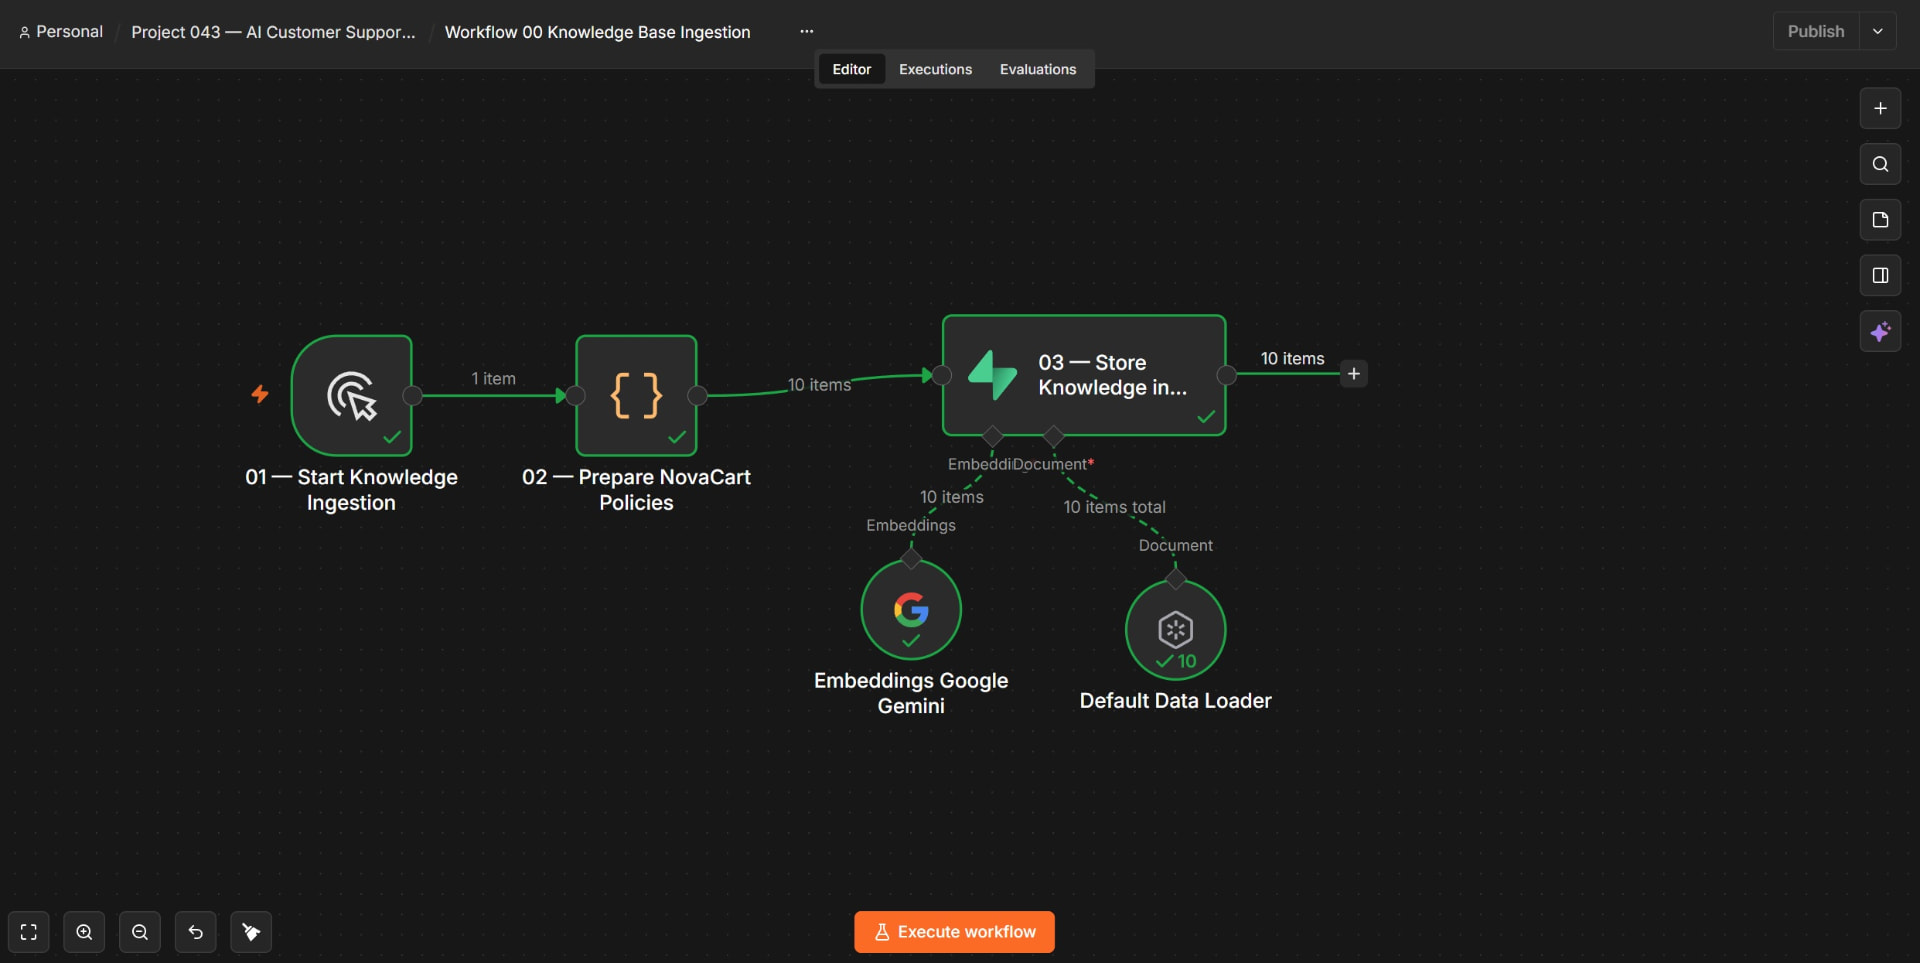Open the workflow options ellipsis menu
1920x963 pixels.
pos(807,32)
